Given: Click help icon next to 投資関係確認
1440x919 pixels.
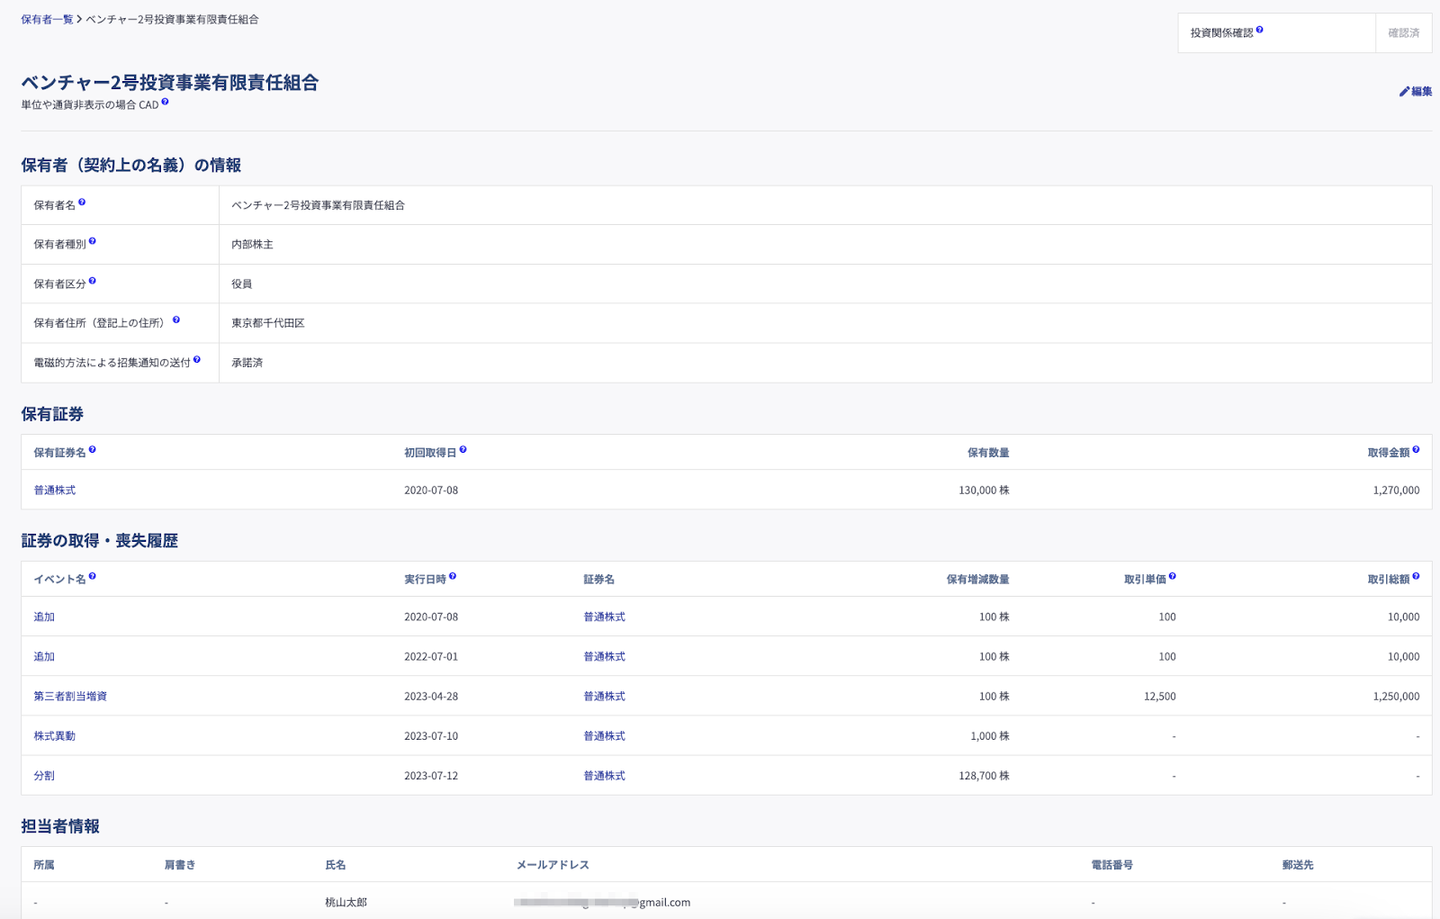Looking at the screenshot, I should click(x=1259, y=30).
